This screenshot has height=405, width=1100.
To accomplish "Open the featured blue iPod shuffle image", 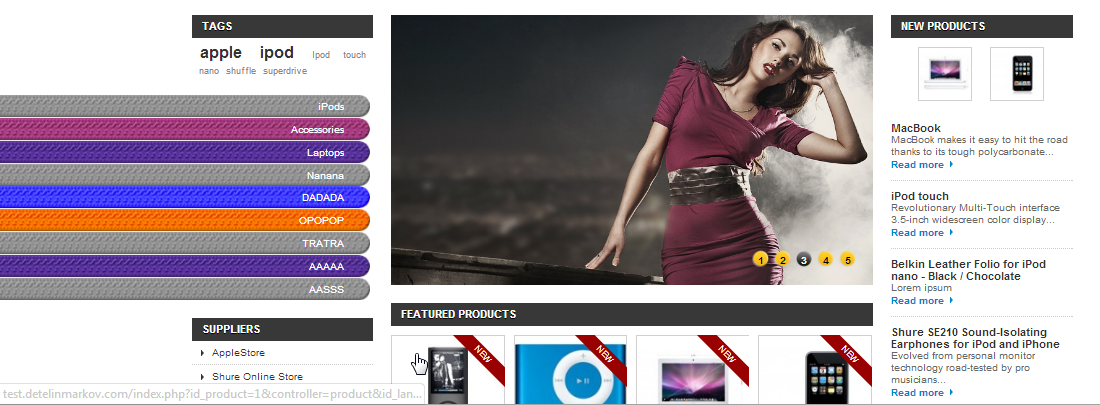I will pos(570,370).
